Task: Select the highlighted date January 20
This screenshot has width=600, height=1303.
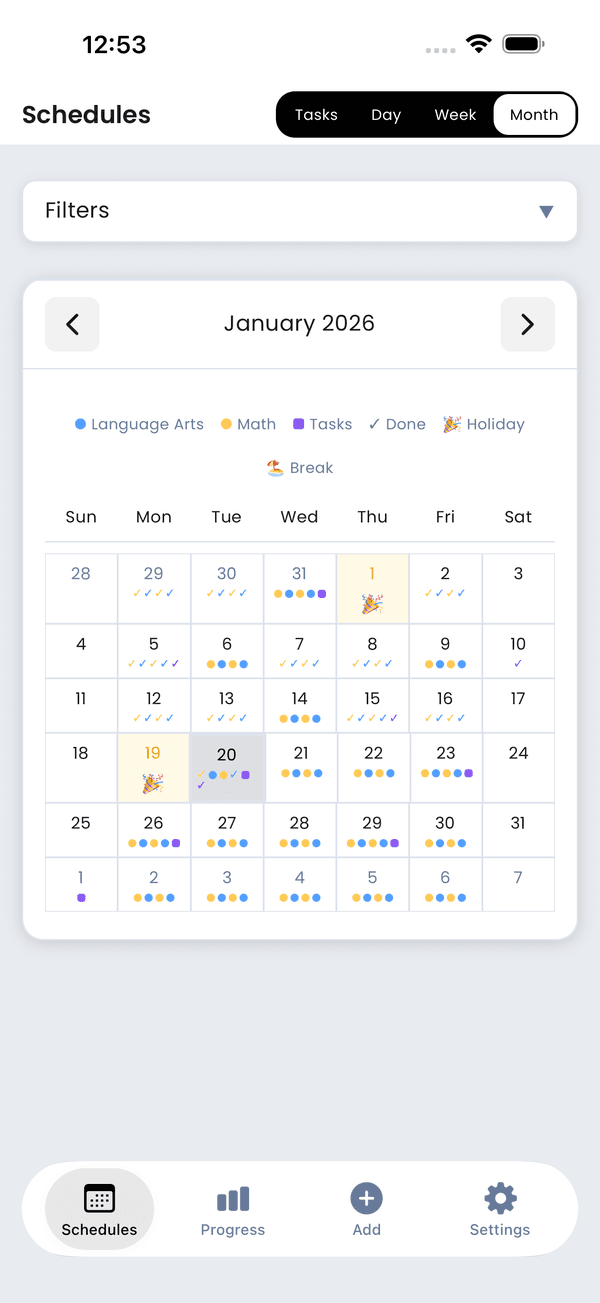Action: pyautogui.click(x=226, y=767)
